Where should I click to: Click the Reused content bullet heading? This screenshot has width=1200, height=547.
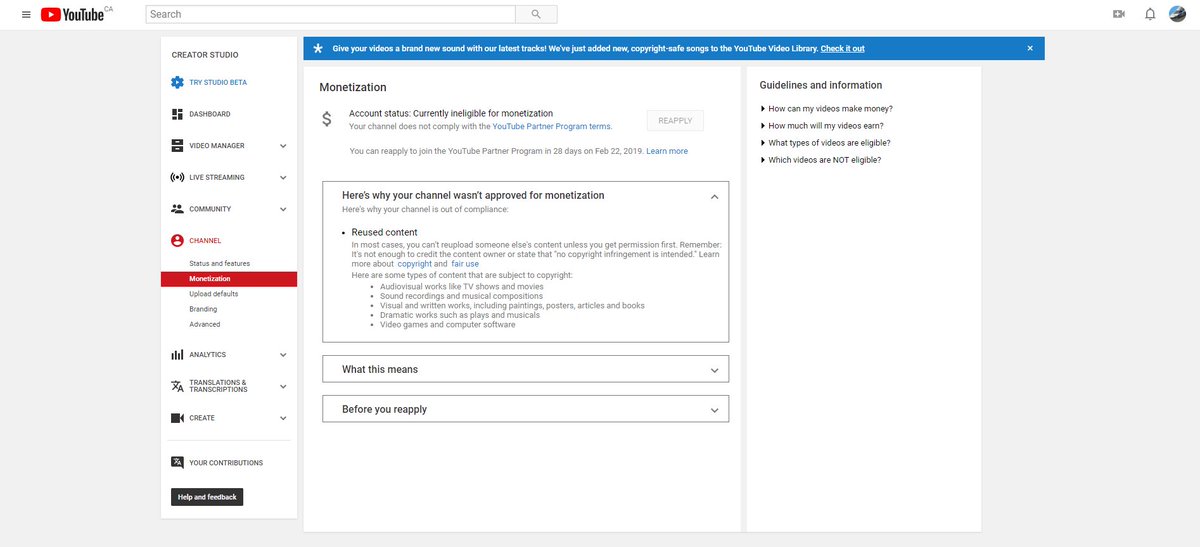[x=385, y=232]
